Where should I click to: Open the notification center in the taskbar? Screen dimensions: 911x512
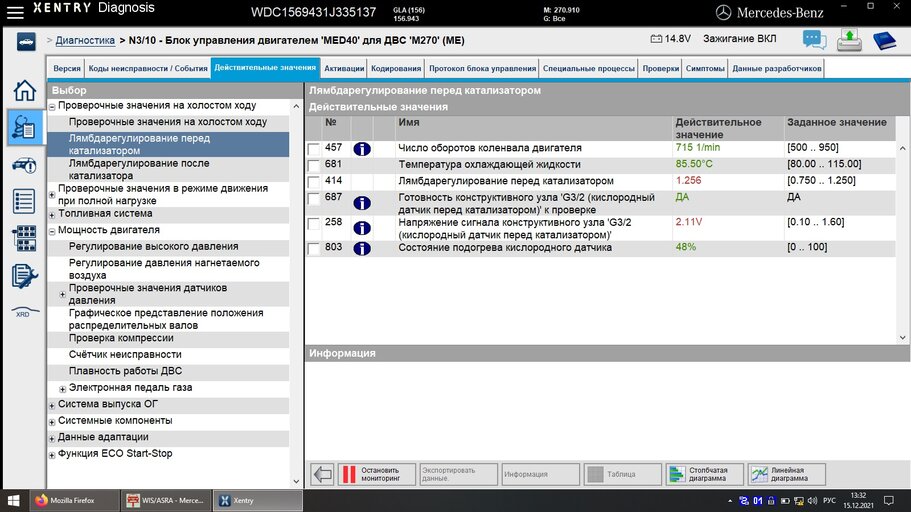pyautogui.click(x=889, y=500)
